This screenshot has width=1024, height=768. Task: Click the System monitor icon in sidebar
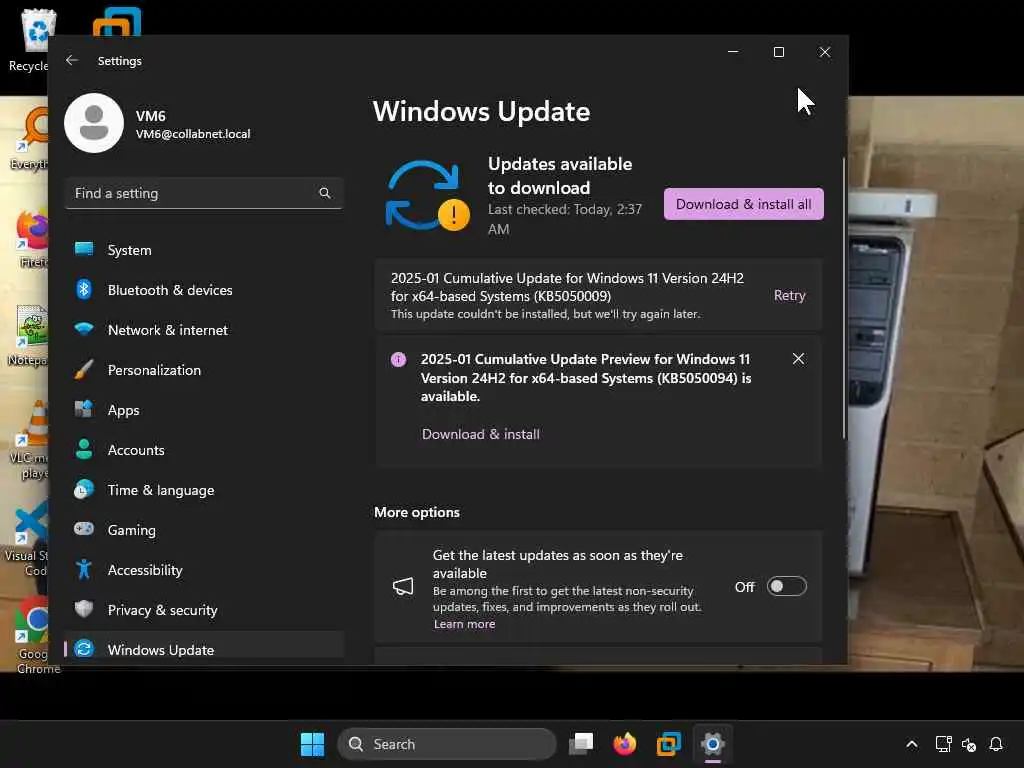pos(84,249)
